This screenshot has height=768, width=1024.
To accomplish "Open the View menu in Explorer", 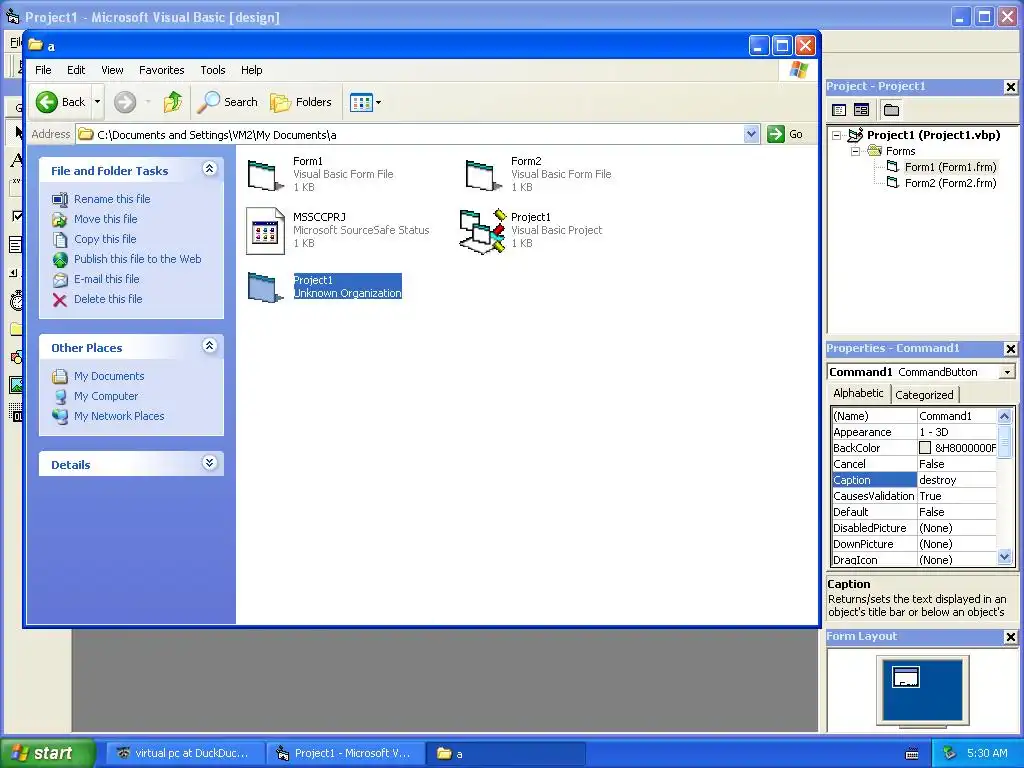I will click(112, 70).
